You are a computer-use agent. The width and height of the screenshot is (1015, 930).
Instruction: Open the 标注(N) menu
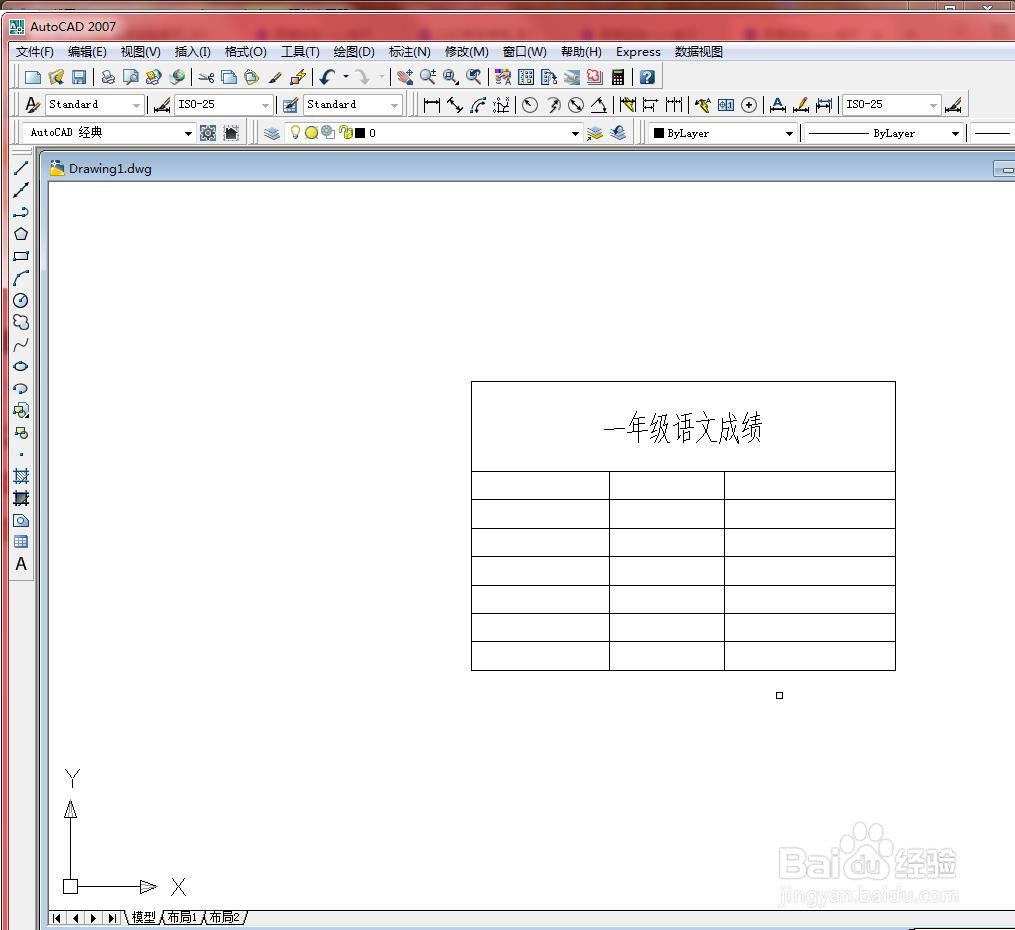410,52
